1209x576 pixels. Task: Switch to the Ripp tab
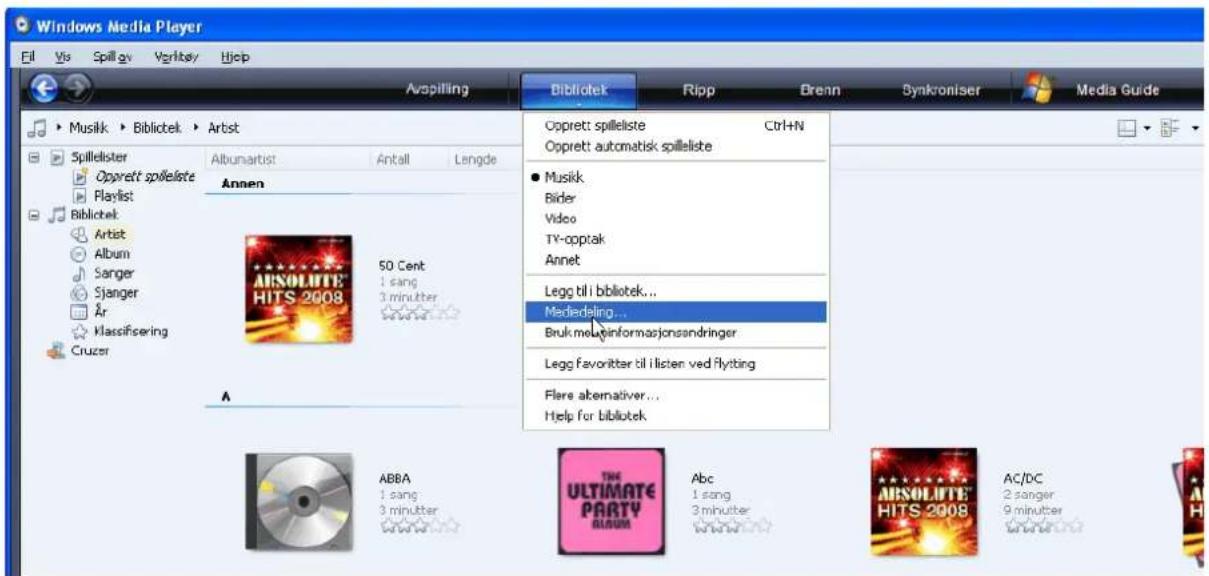click(698, 90)
